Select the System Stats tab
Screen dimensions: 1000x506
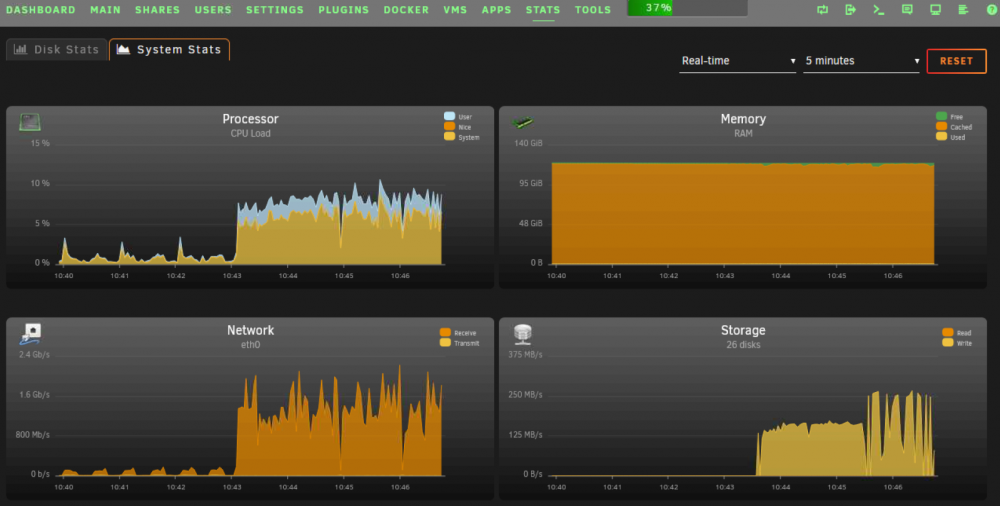click(x=170, y=49)
